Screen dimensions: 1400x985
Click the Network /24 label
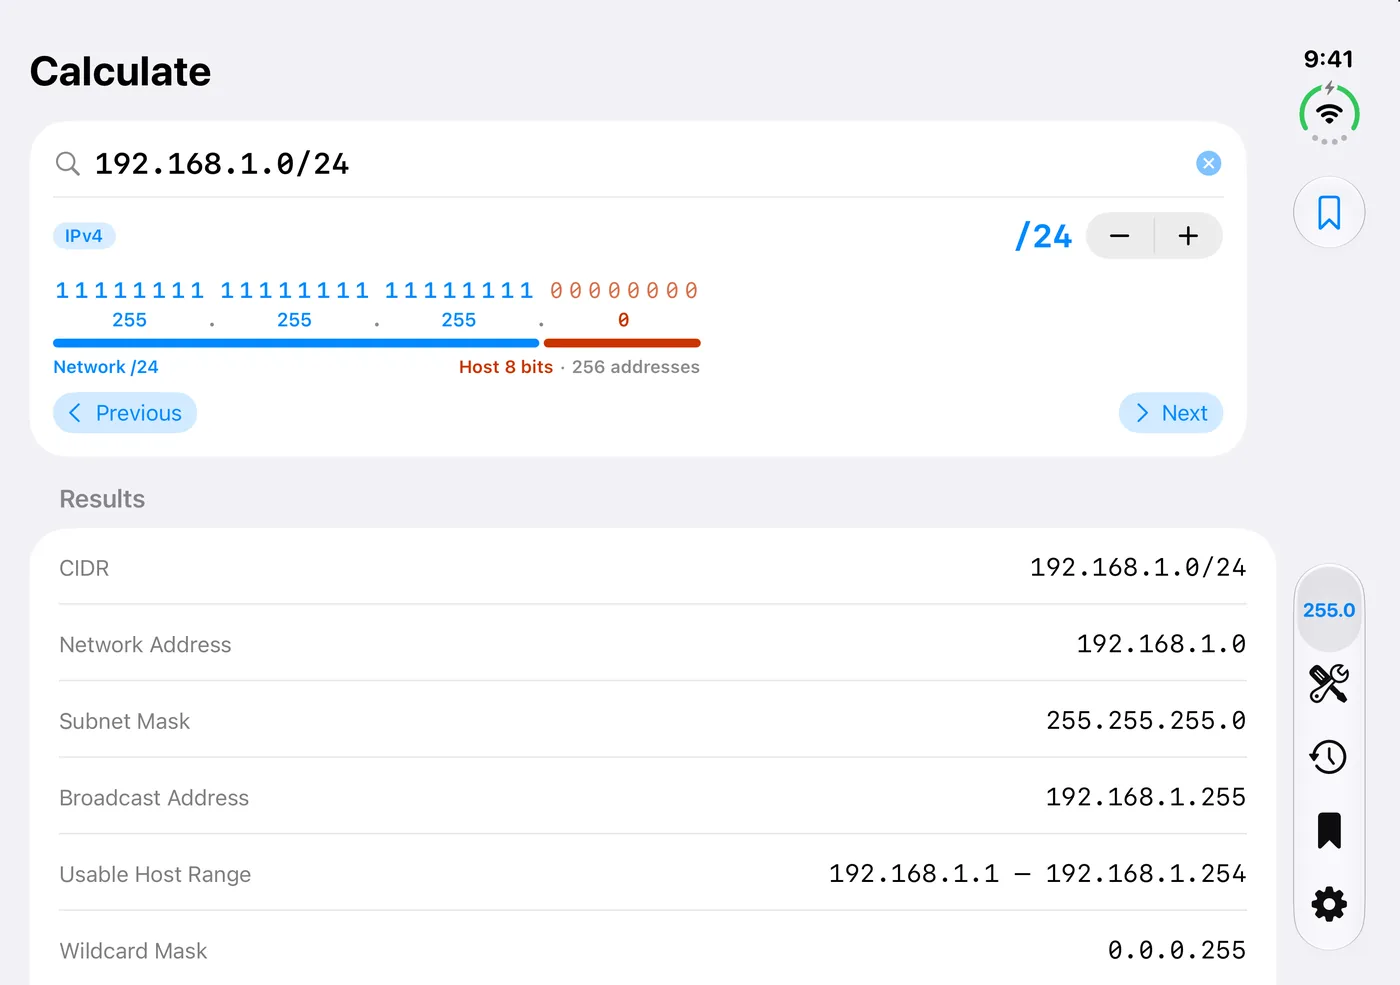coord(106,367)
